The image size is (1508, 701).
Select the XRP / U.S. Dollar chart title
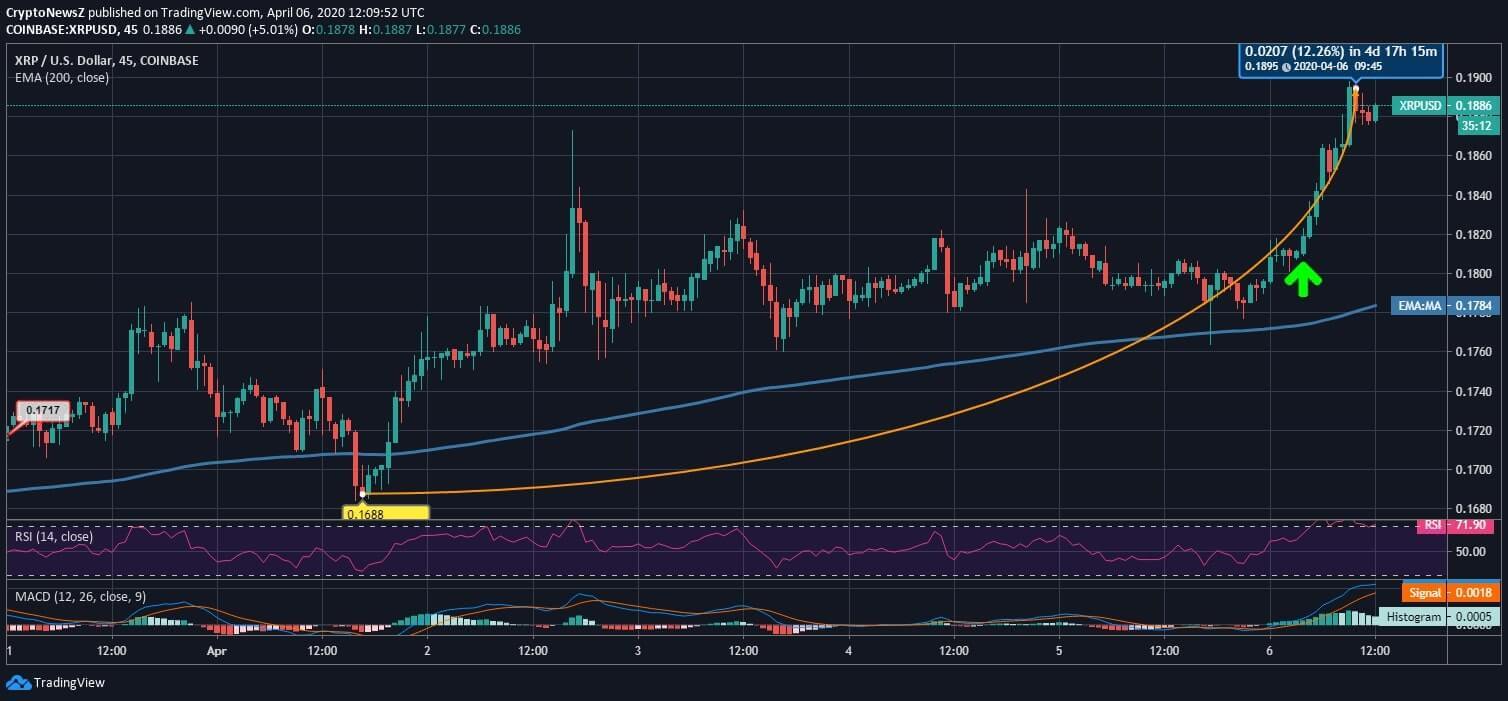106,61
